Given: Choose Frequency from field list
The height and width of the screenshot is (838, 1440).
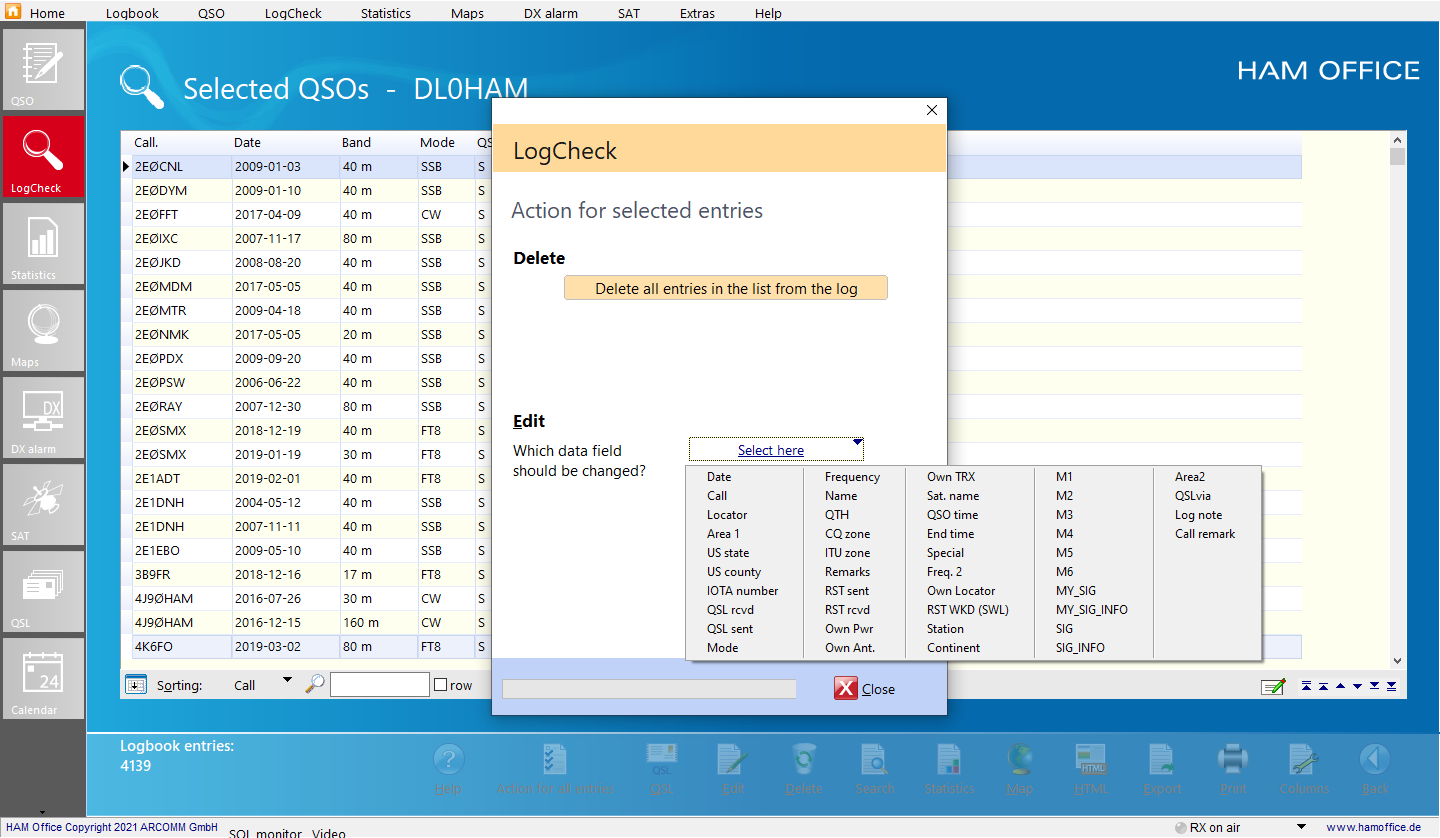Looking at the screenshot, I should pyautogui.click(x=852, y=477).
